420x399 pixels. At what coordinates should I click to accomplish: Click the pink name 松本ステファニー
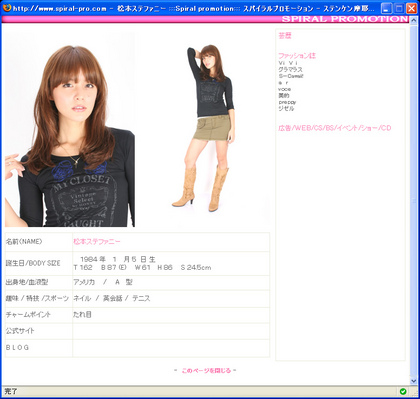97,242
